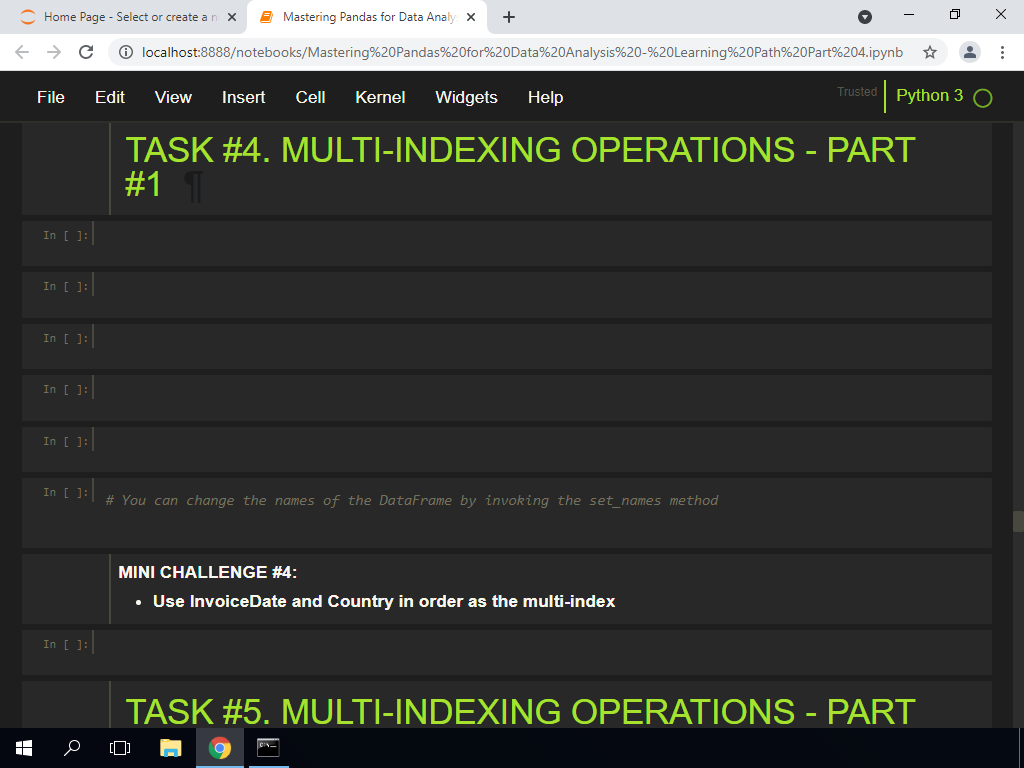Screen dimensions: 1024x768
Task: Open the Chrome three-dot menu
Action: [1002, 52]
